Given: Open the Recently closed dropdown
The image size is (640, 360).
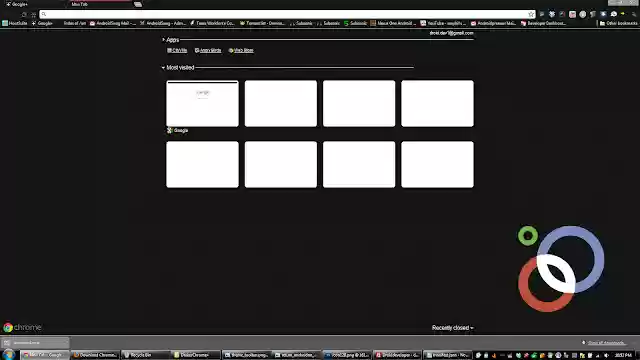Looking at the screenshot, I should pos(453,328).
